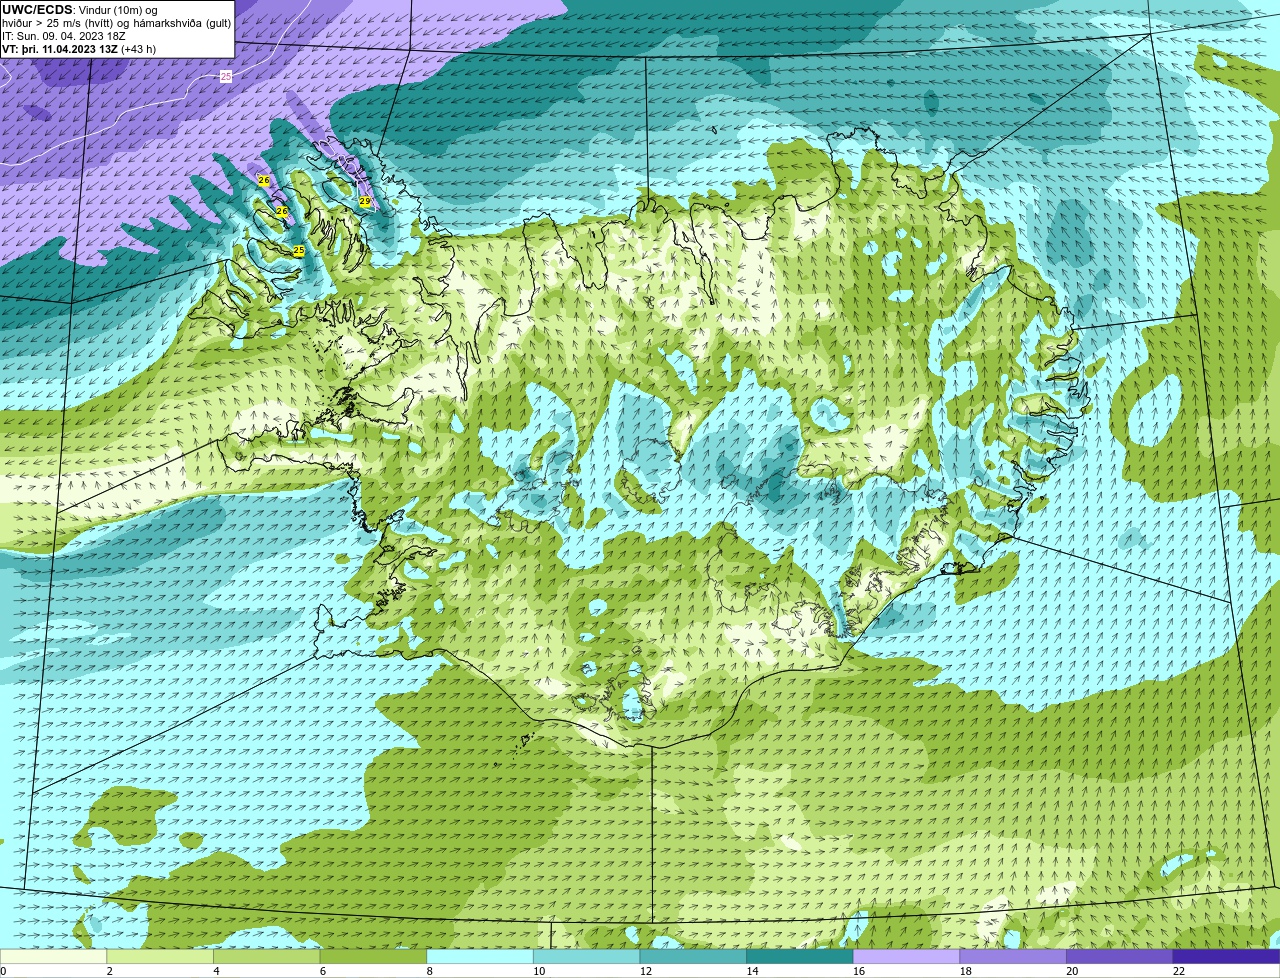Screen dimensions: 1280x978
Task: Click the yellow gust label reading 29
Action: click(x=365, y=201)
